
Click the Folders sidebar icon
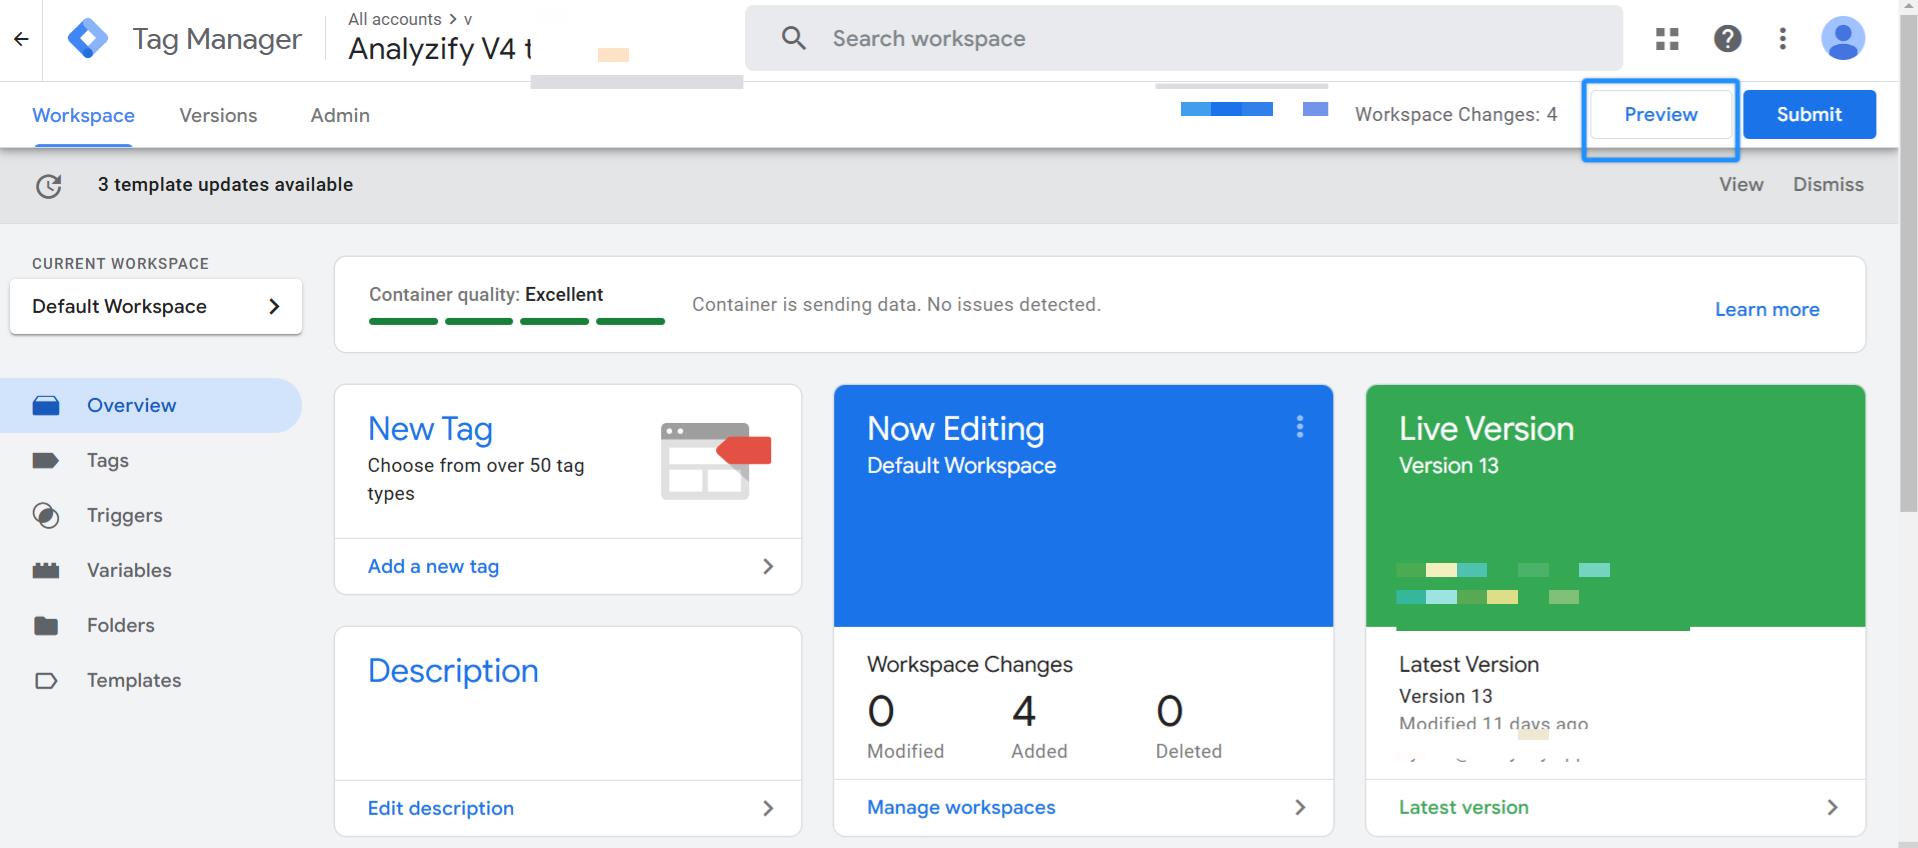[x=46, y=625]
